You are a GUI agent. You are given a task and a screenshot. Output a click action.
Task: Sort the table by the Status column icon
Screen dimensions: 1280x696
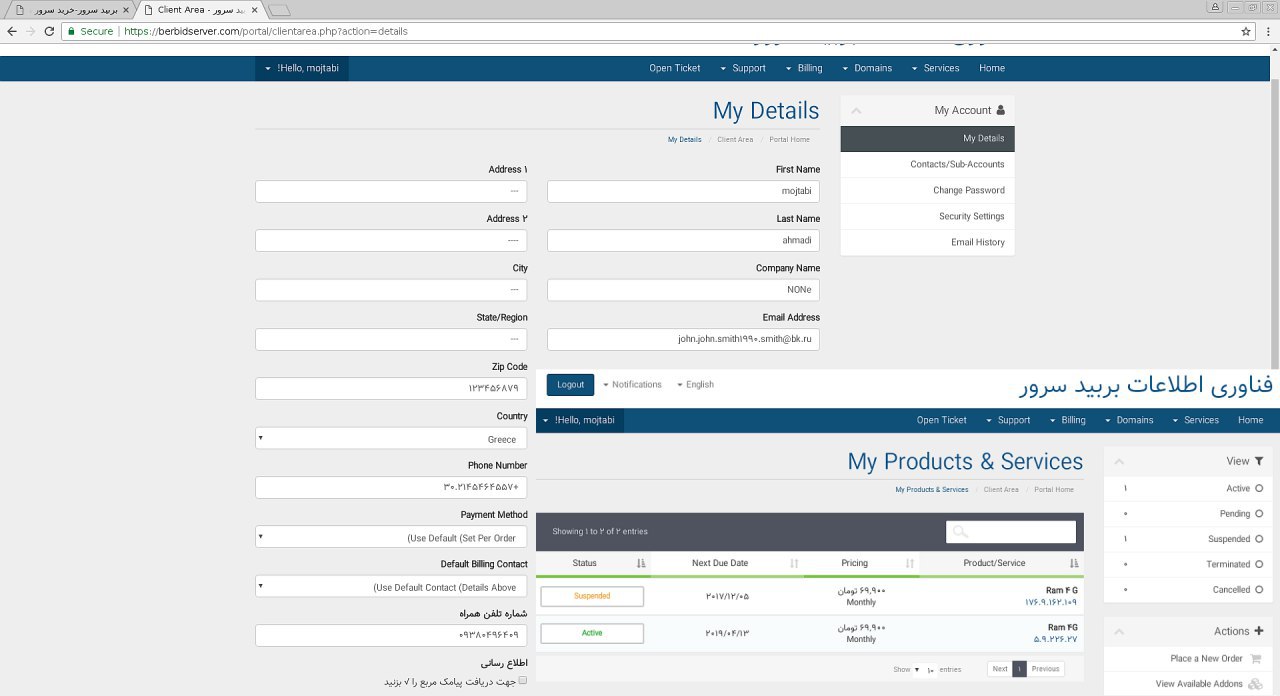[641, 564]
